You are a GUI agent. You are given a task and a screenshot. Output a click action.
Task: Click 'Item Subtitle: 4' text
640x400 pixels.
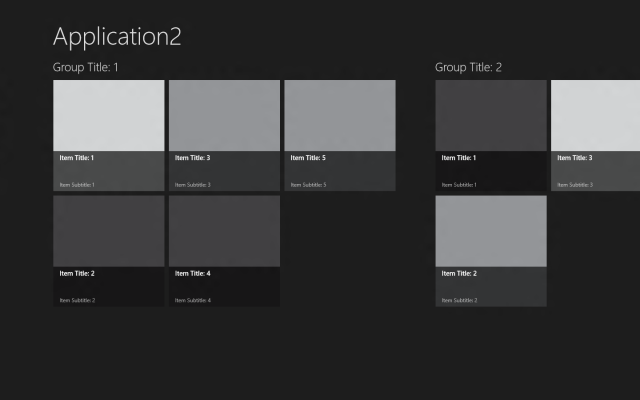pos(193,300)
